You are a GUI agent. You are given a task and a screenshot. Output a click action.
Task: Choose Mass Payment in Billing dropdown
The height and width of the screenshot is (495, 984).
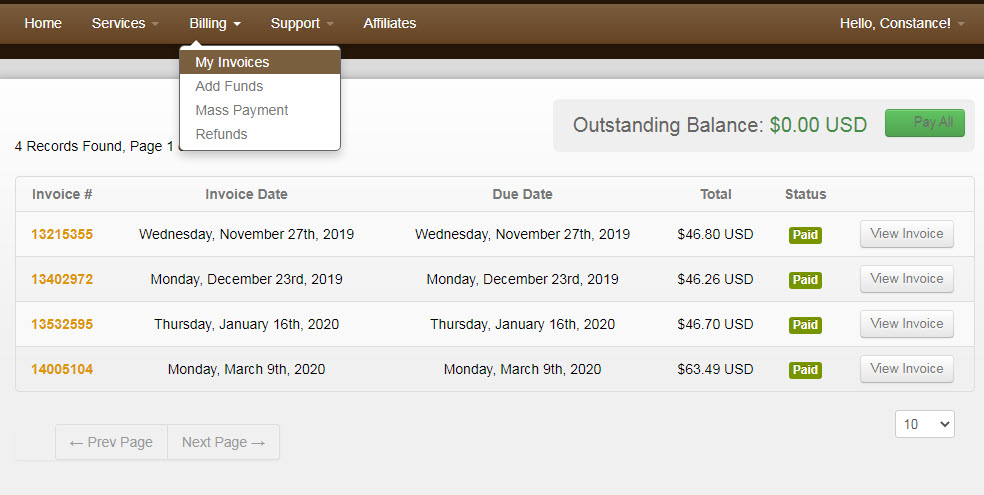tap(242, 110)
